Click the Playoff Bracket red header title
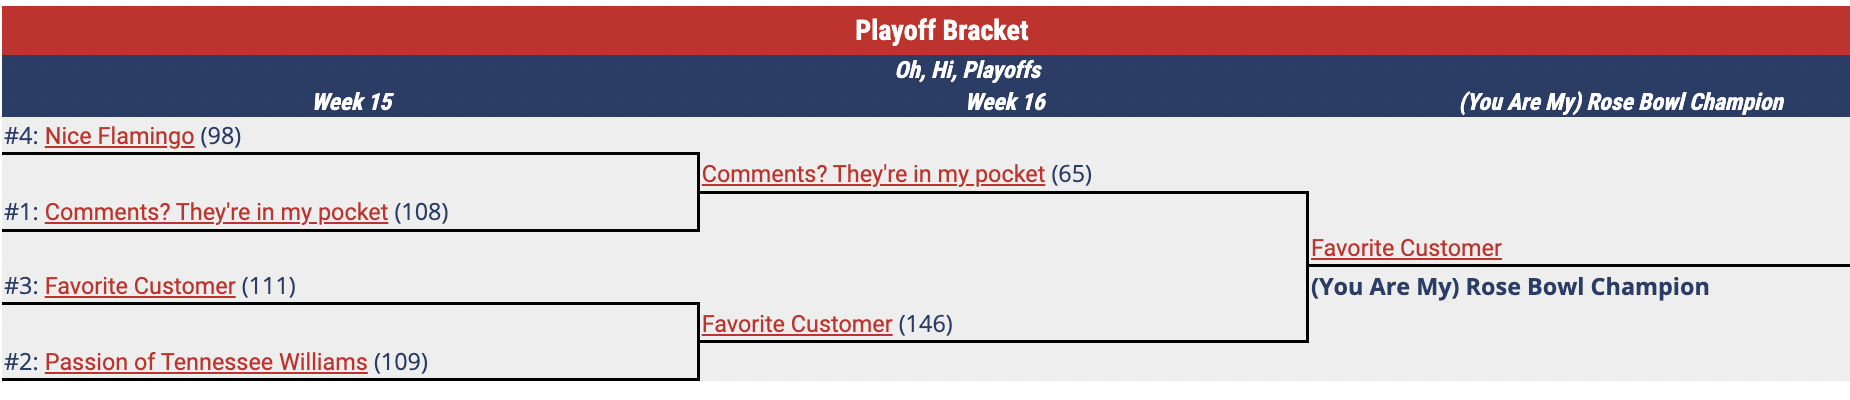Image resolution: width=1850 pixels, height=400 pixels. (941, 31)
